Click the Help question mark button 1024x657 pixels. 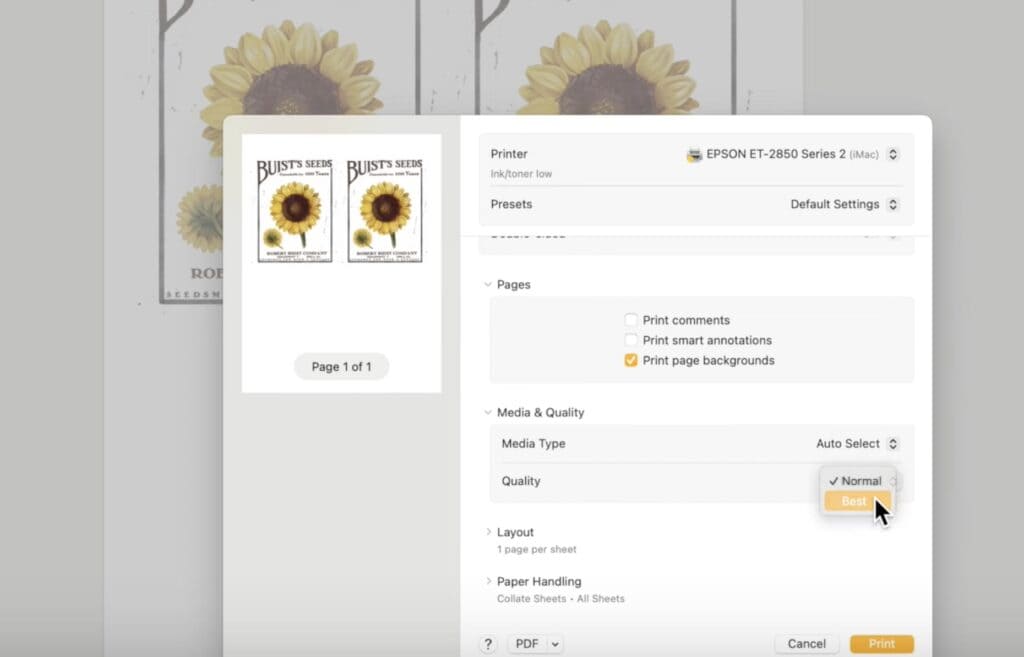(488, 644)
